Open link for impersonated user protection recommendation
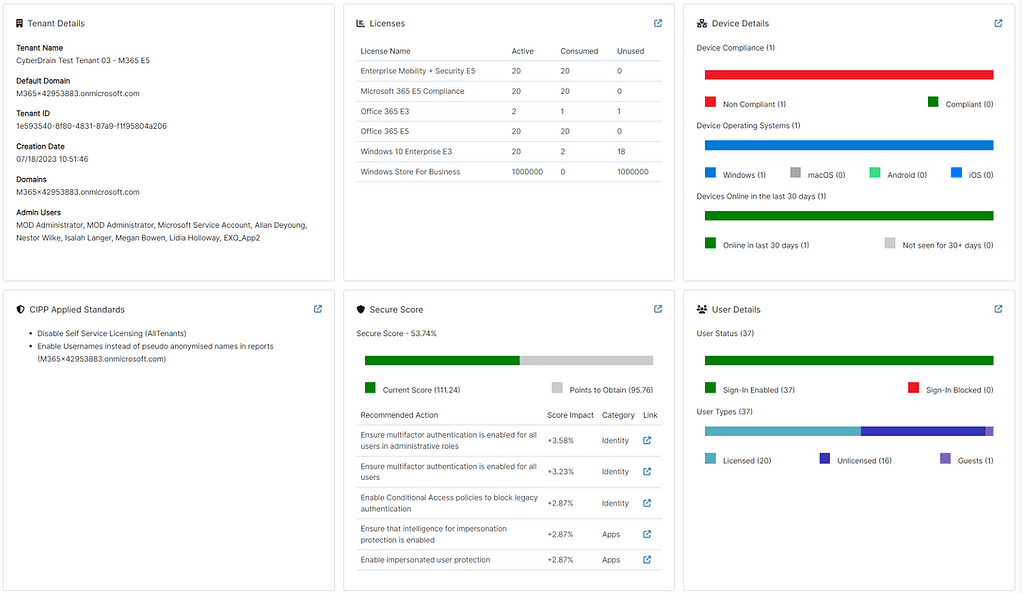1022x594 pixels. point(647,559)
